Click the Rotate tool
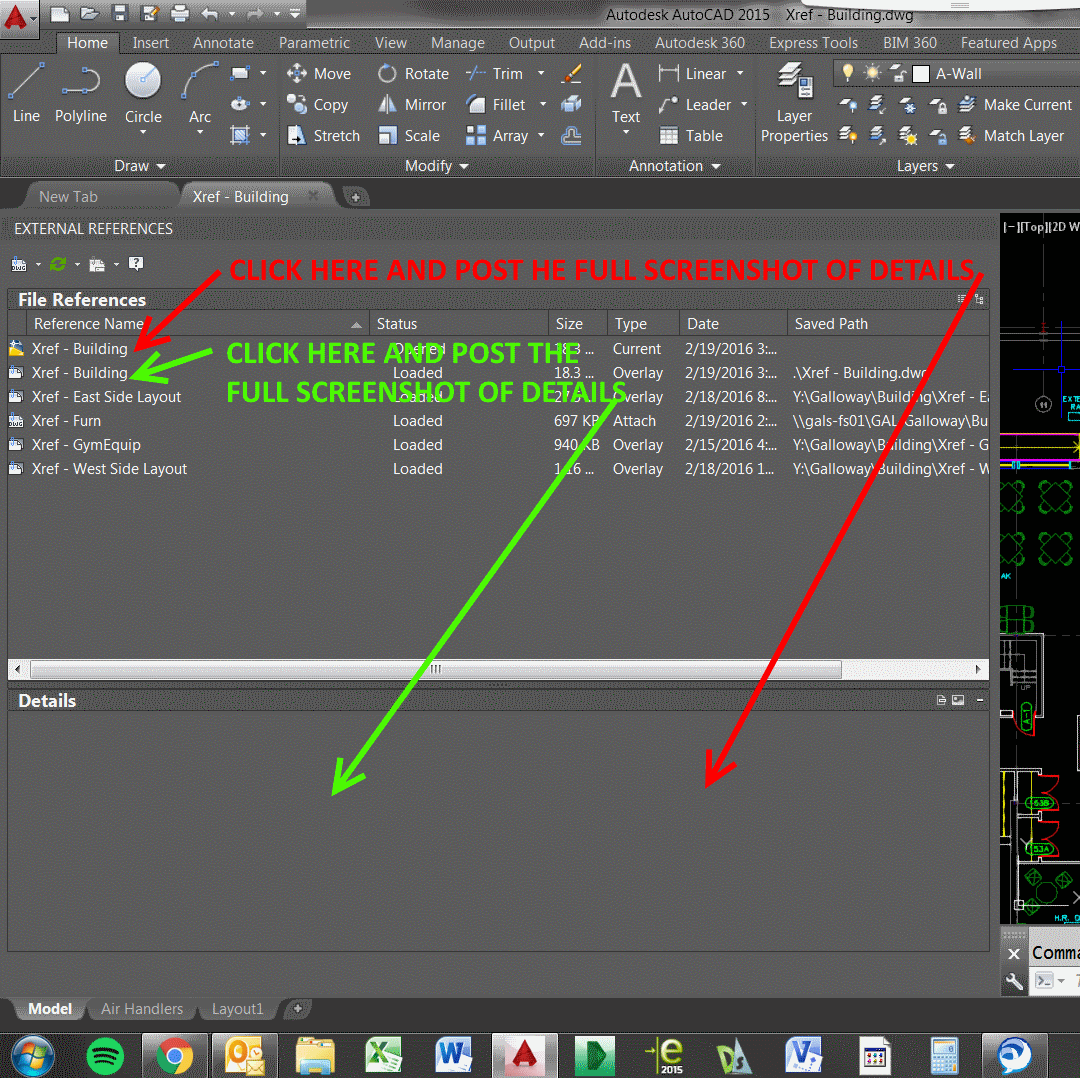Image resolution: width=1080 pixels, height=1078 pixels. click(x=413, y=73)
